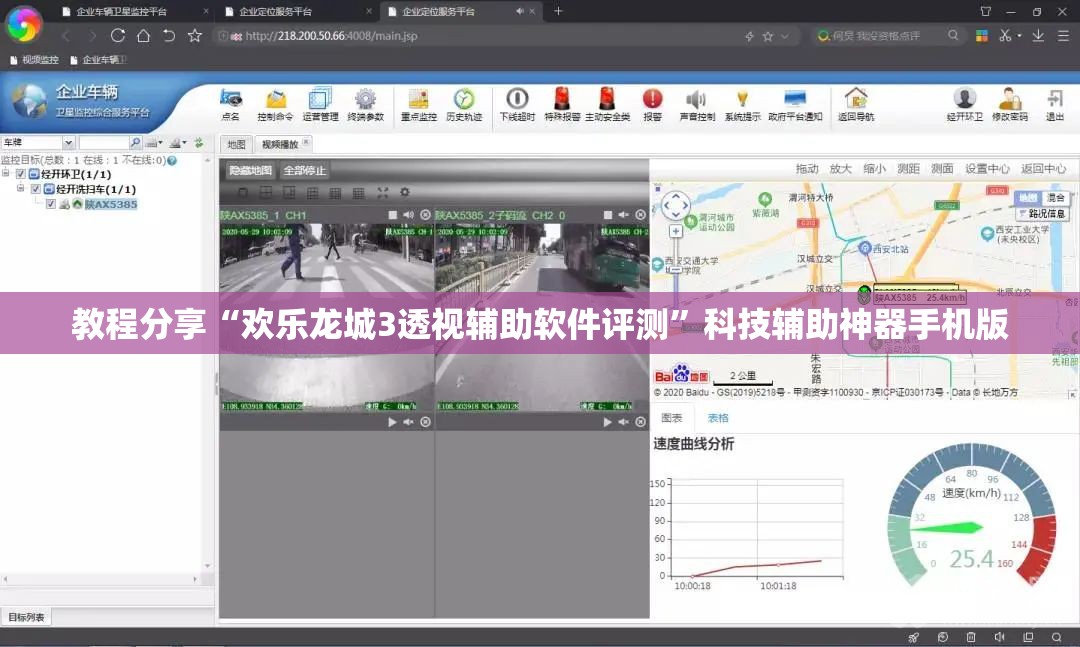Mute the CH1 video audio
1080x647 pixels.
pyautogui.click(x=408, y=215)
